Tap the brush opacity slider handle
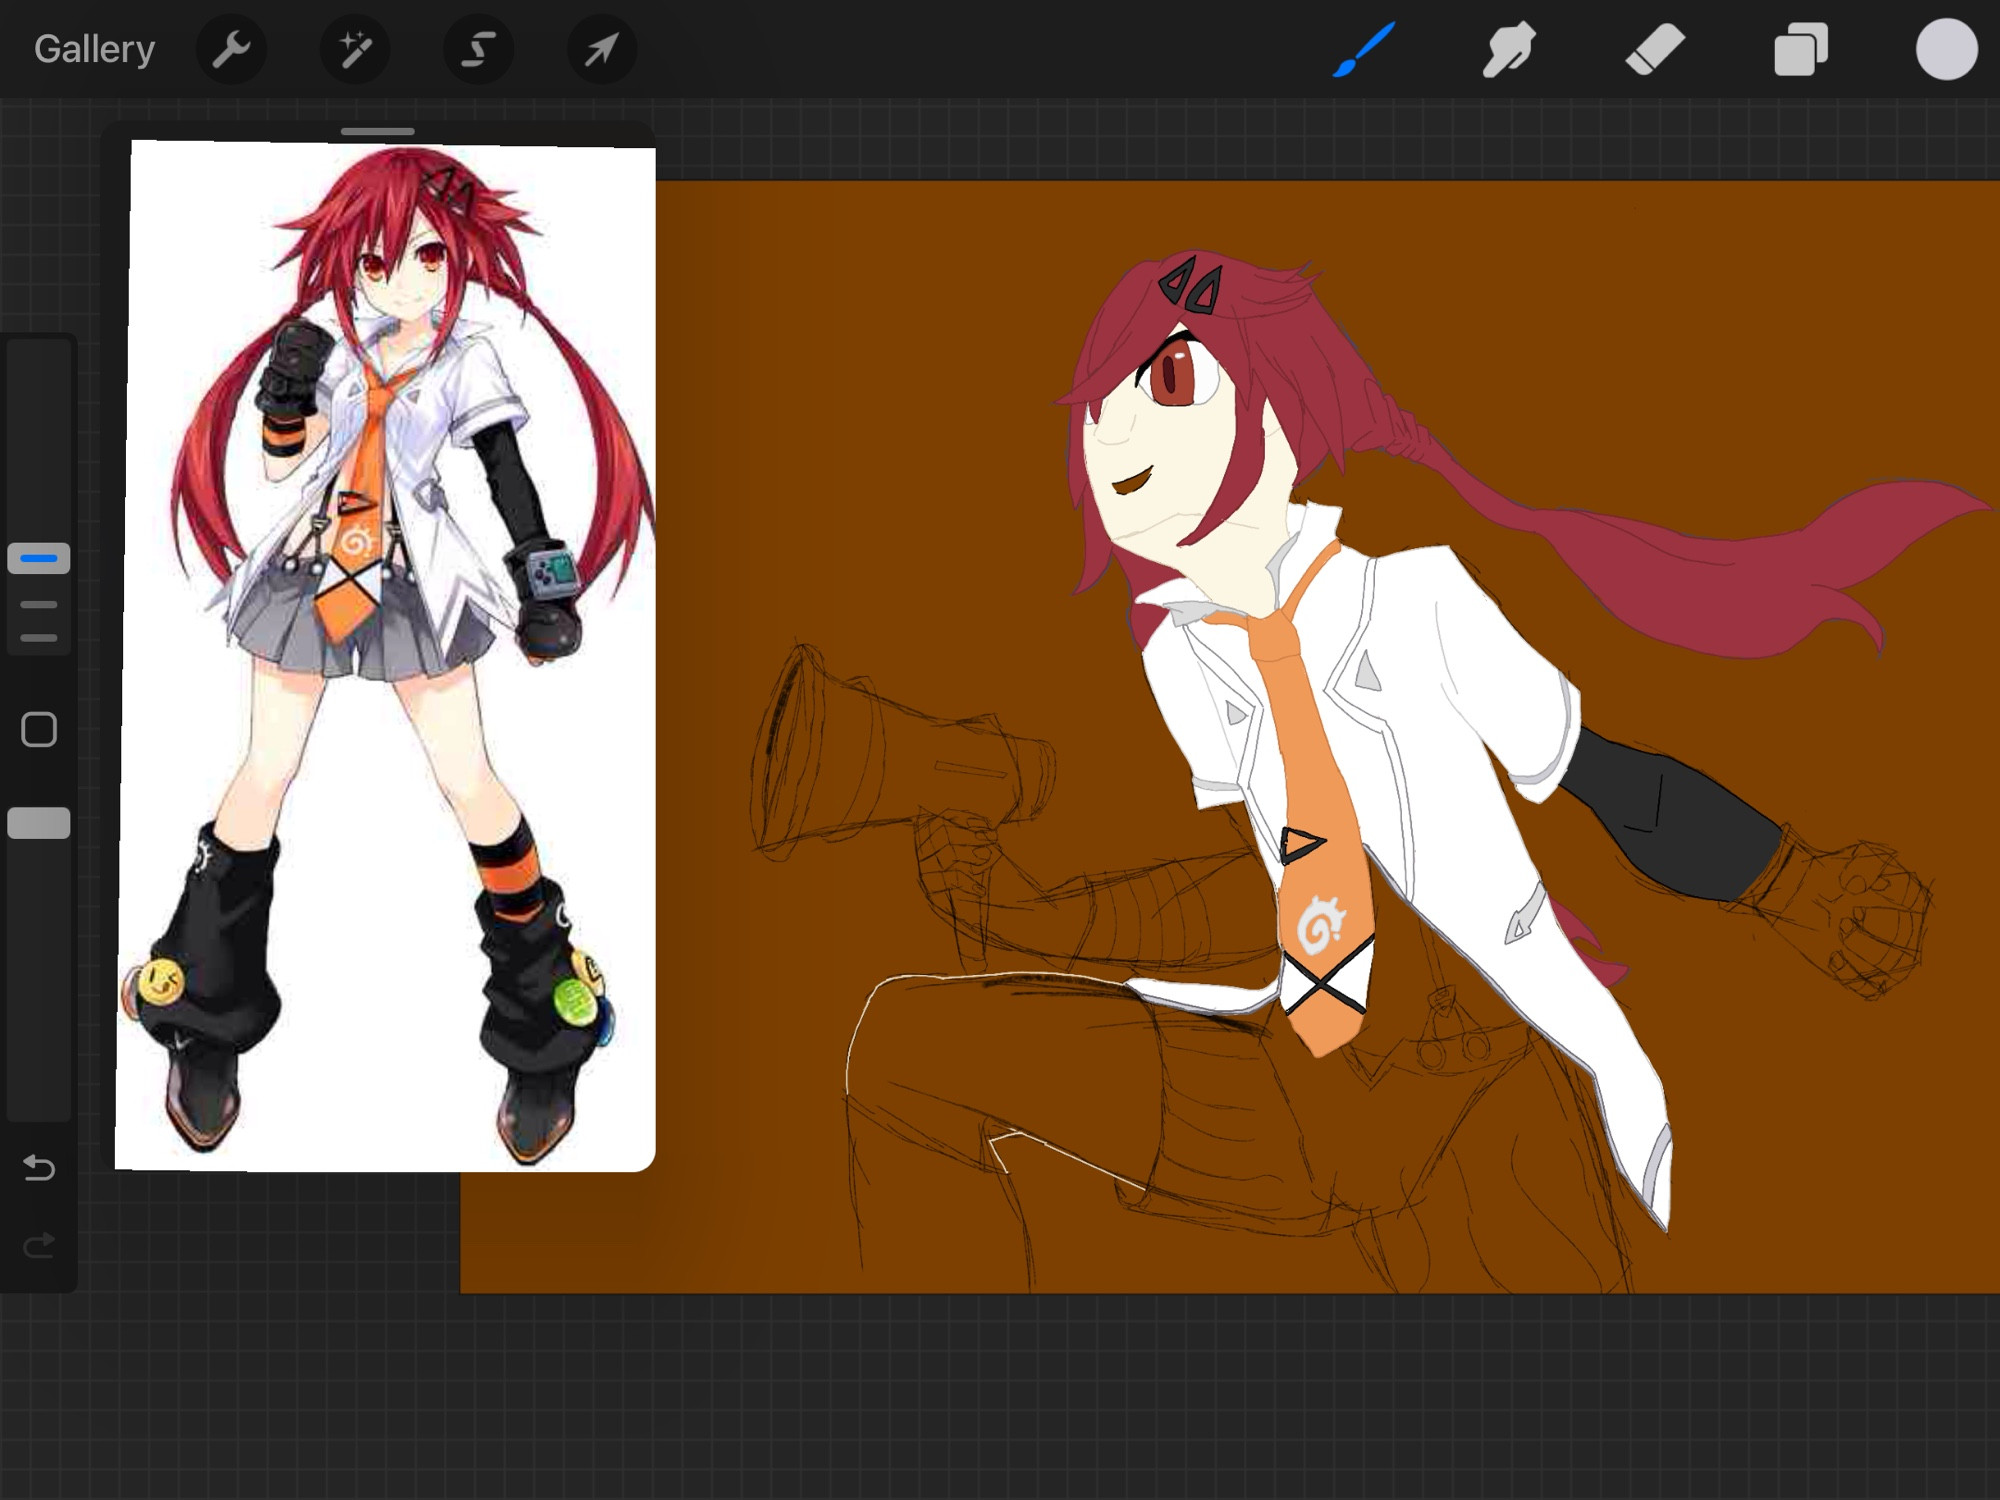The height and width of the screenshot is (1500, 2000). [39, 823]
